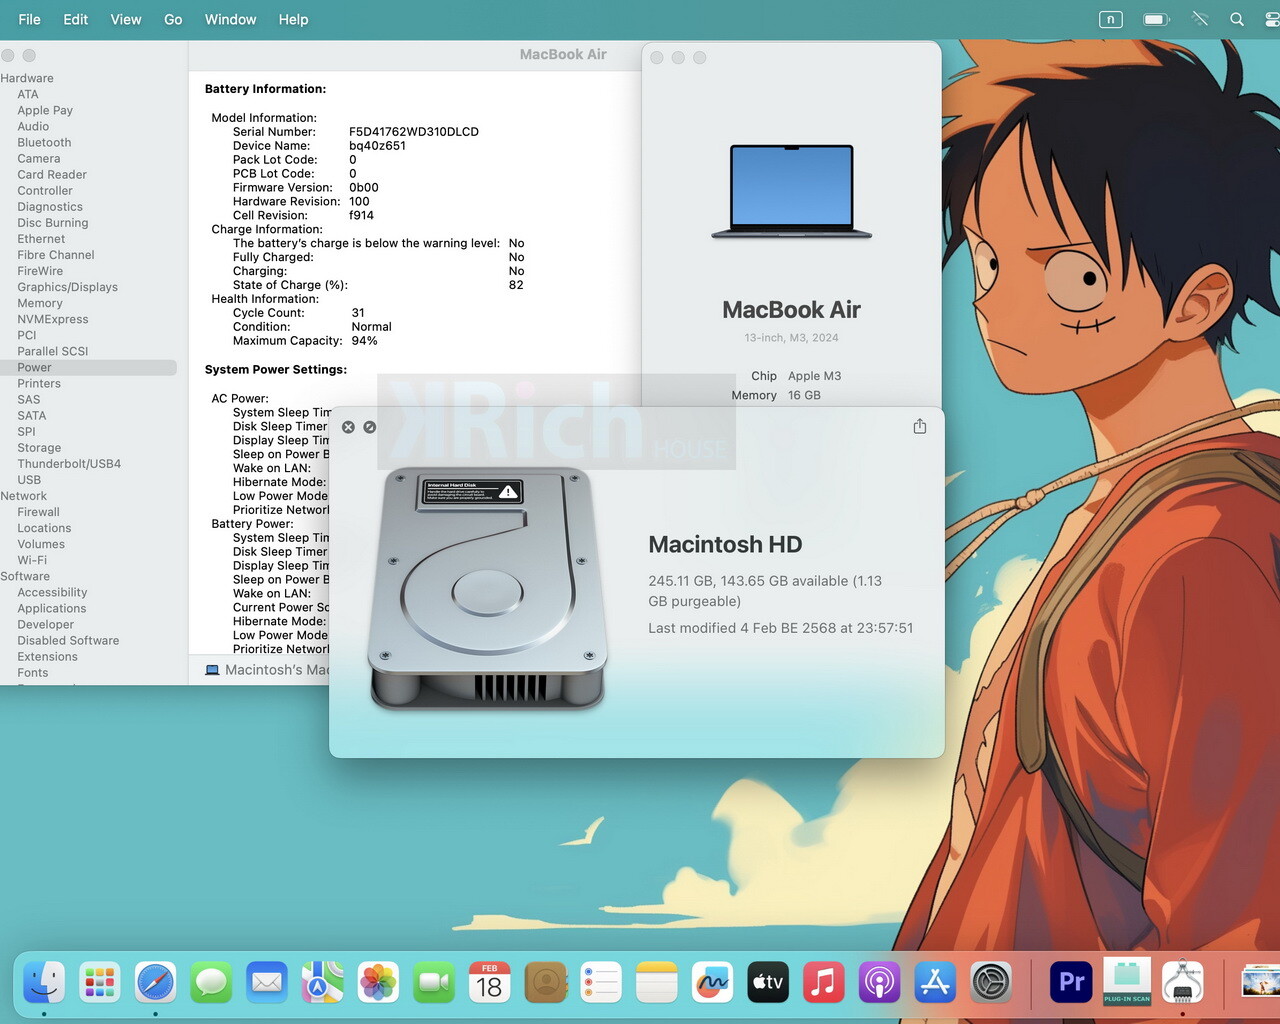The height and width of the screenshot is (1024, 1280).
Task: Click the Wi-Fi off icon in menu bar
Action: [1200, 19]
